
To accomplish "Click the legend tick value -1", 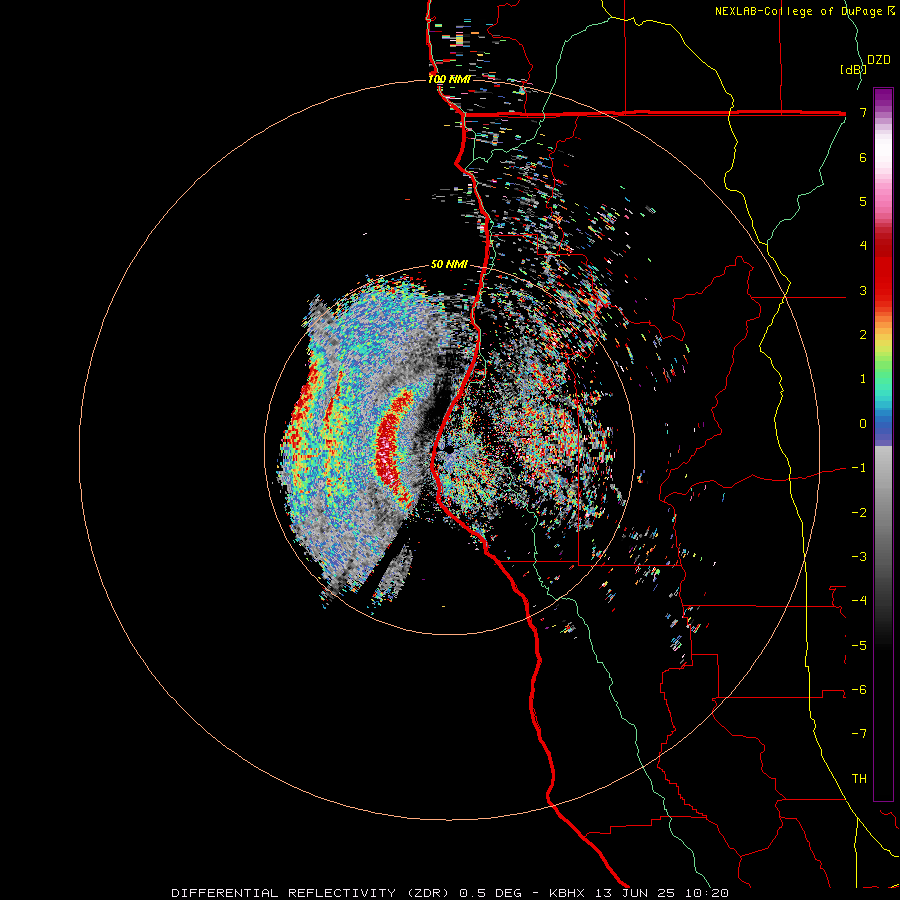I will pos(859,468).
